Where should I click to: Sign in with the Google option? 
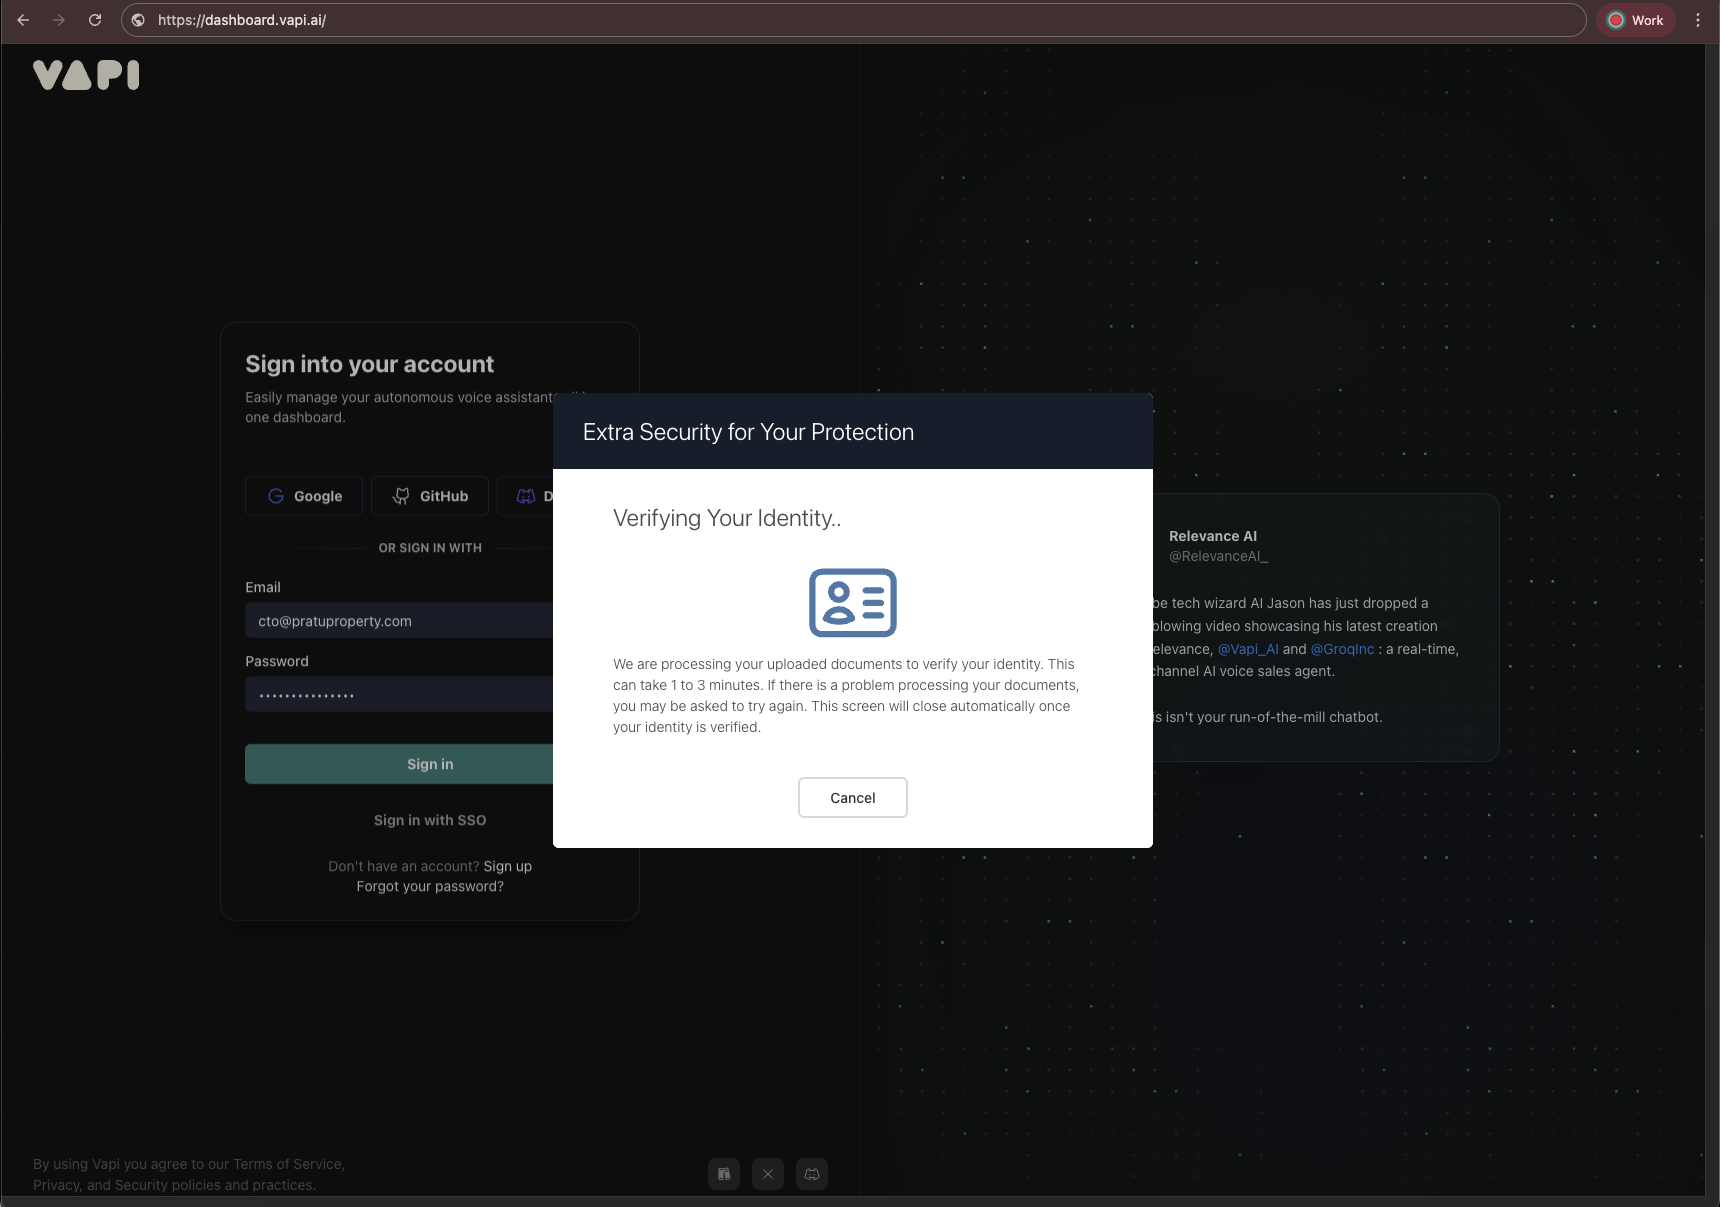coord(303,496)
